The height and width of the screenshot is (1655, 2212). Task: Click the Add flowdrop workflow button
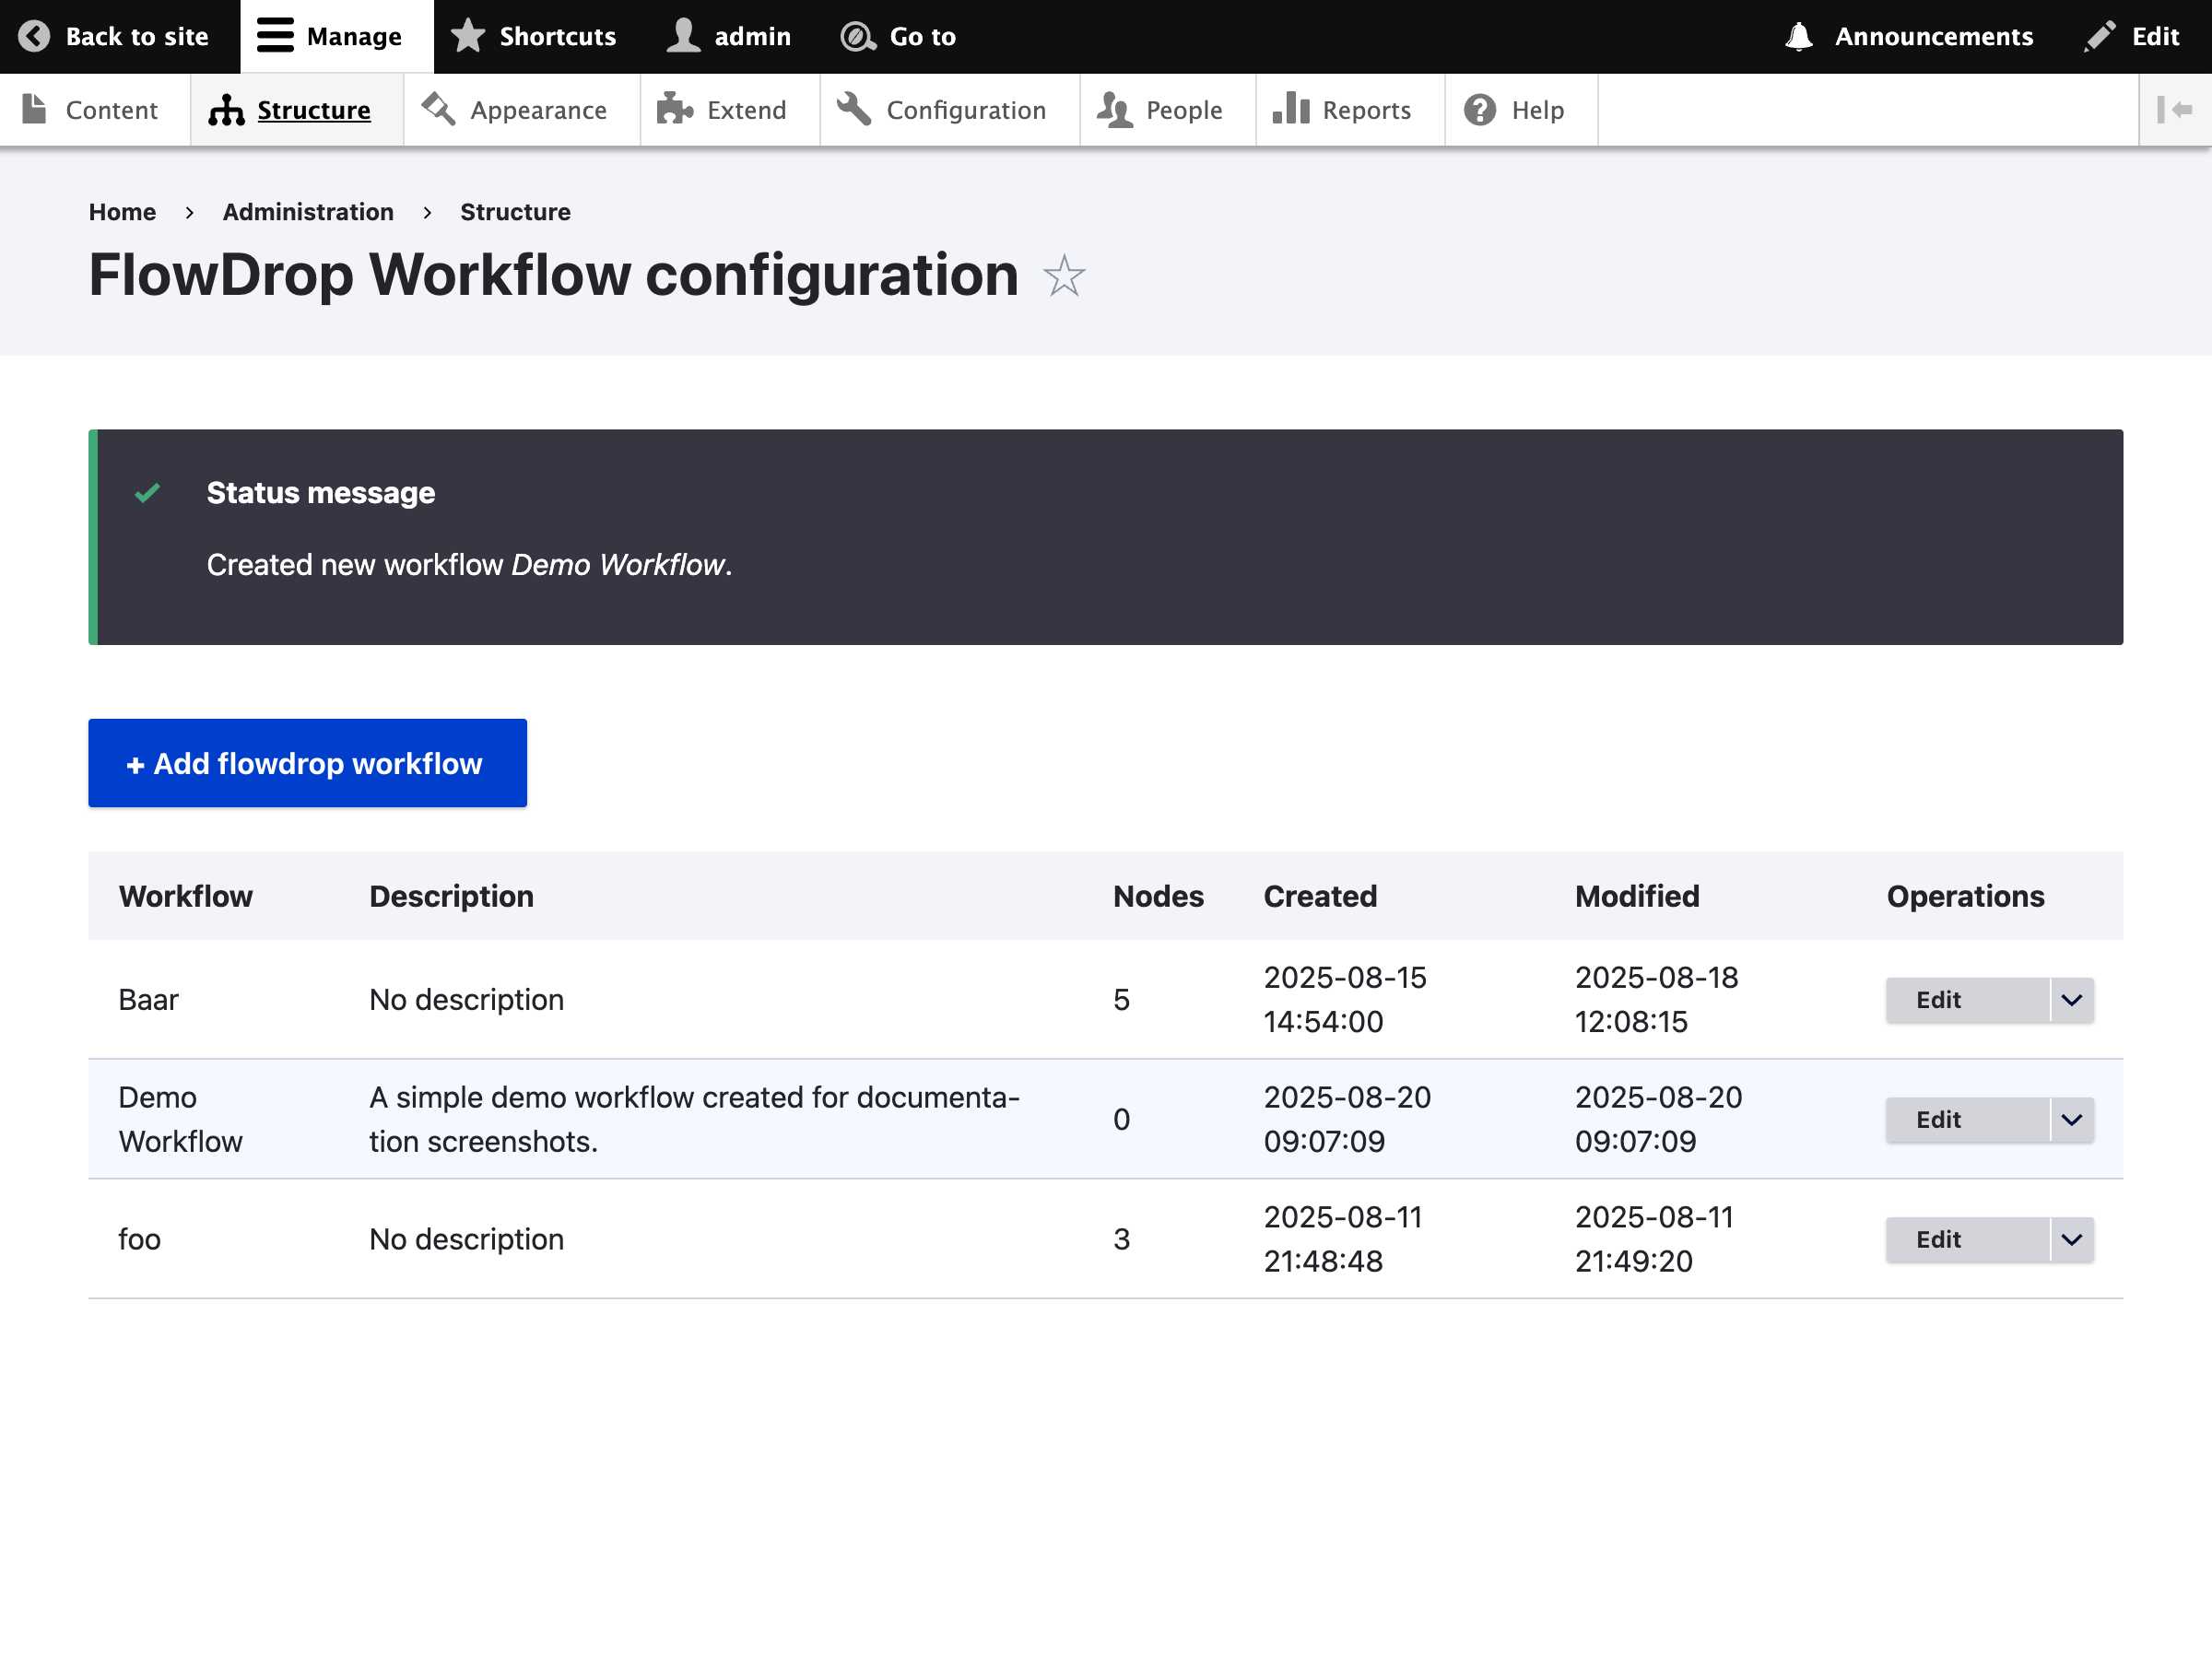[307, 763]
